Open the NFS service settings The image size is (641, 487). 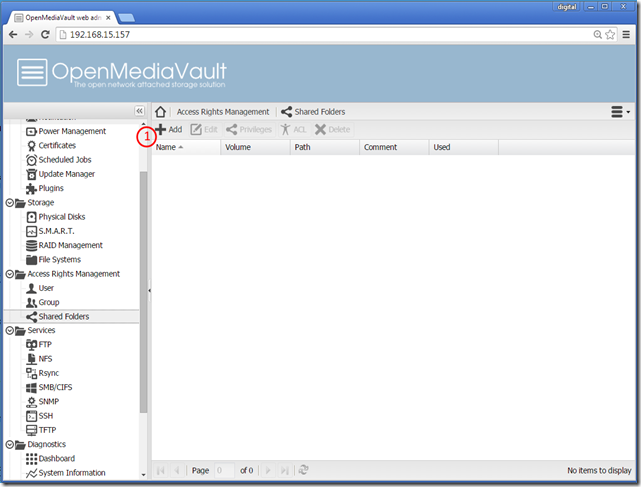pos(39,359)
